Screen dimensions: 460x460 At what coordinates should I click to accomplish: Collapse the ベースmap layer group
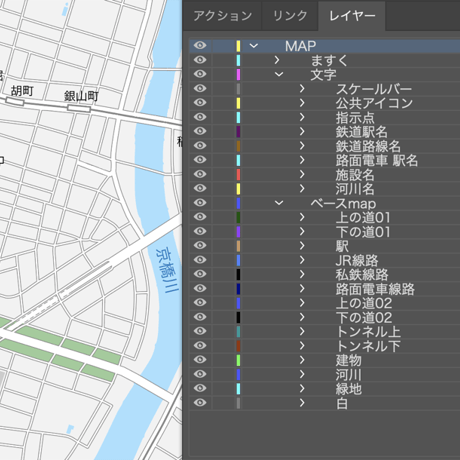point(279,203)
